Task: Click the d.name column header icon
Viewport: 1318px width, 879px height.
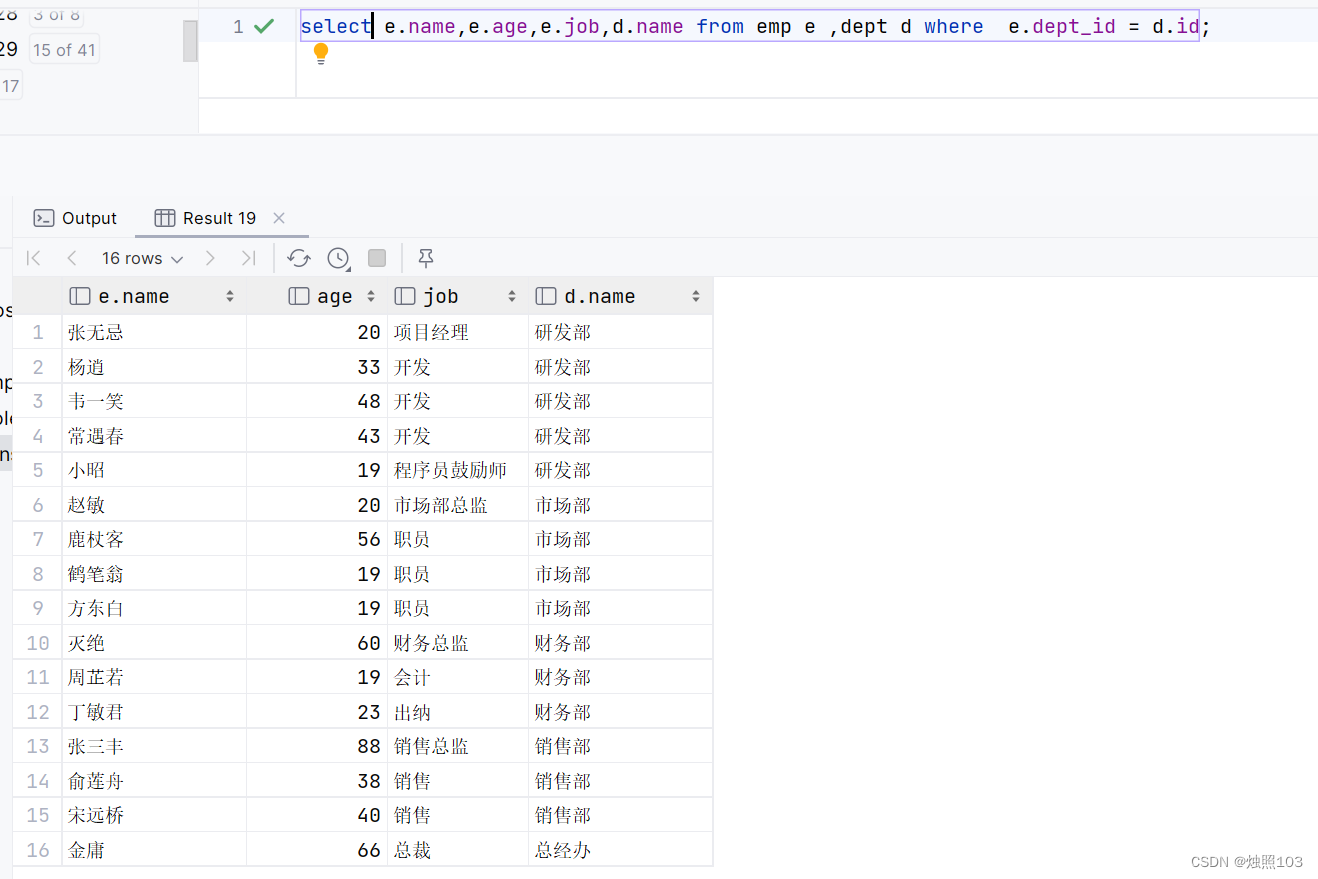Action: click(546, 296)
